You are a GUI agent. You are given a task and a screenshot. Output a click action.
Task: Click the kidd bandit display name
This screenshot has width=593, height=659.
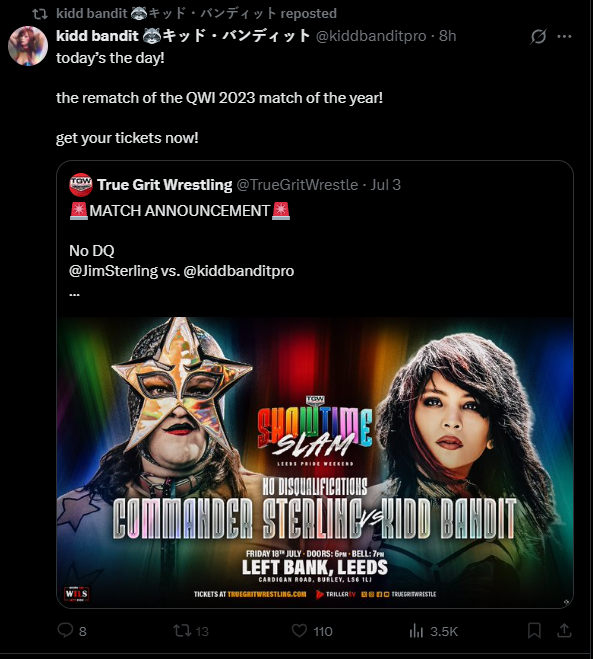[x=183, y=36]
